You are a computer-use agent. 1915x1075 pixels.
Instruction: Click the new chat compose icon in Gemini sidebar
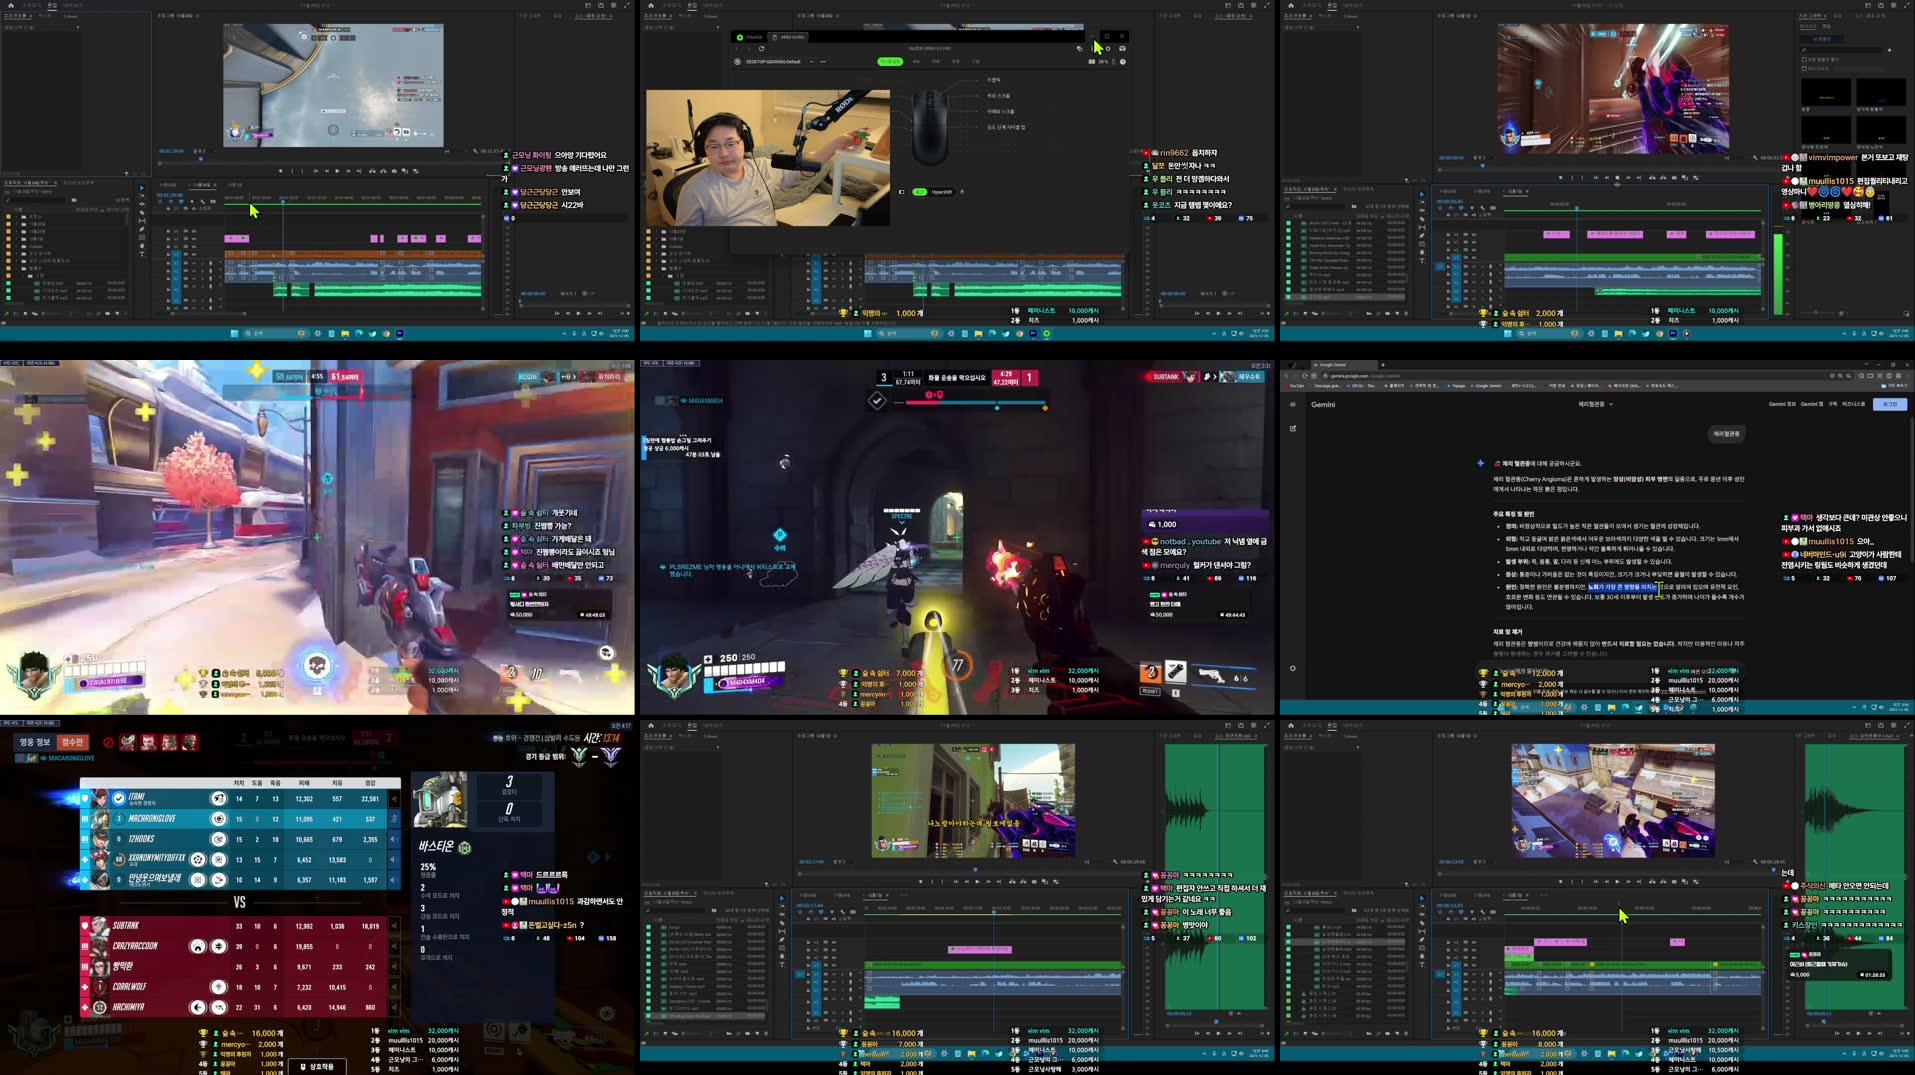1293,428
